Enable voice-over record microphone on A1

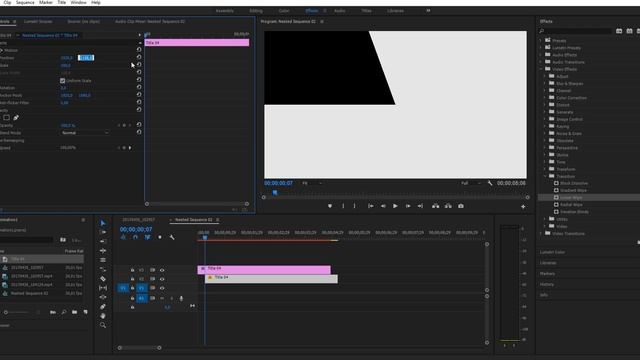point(181,298)
